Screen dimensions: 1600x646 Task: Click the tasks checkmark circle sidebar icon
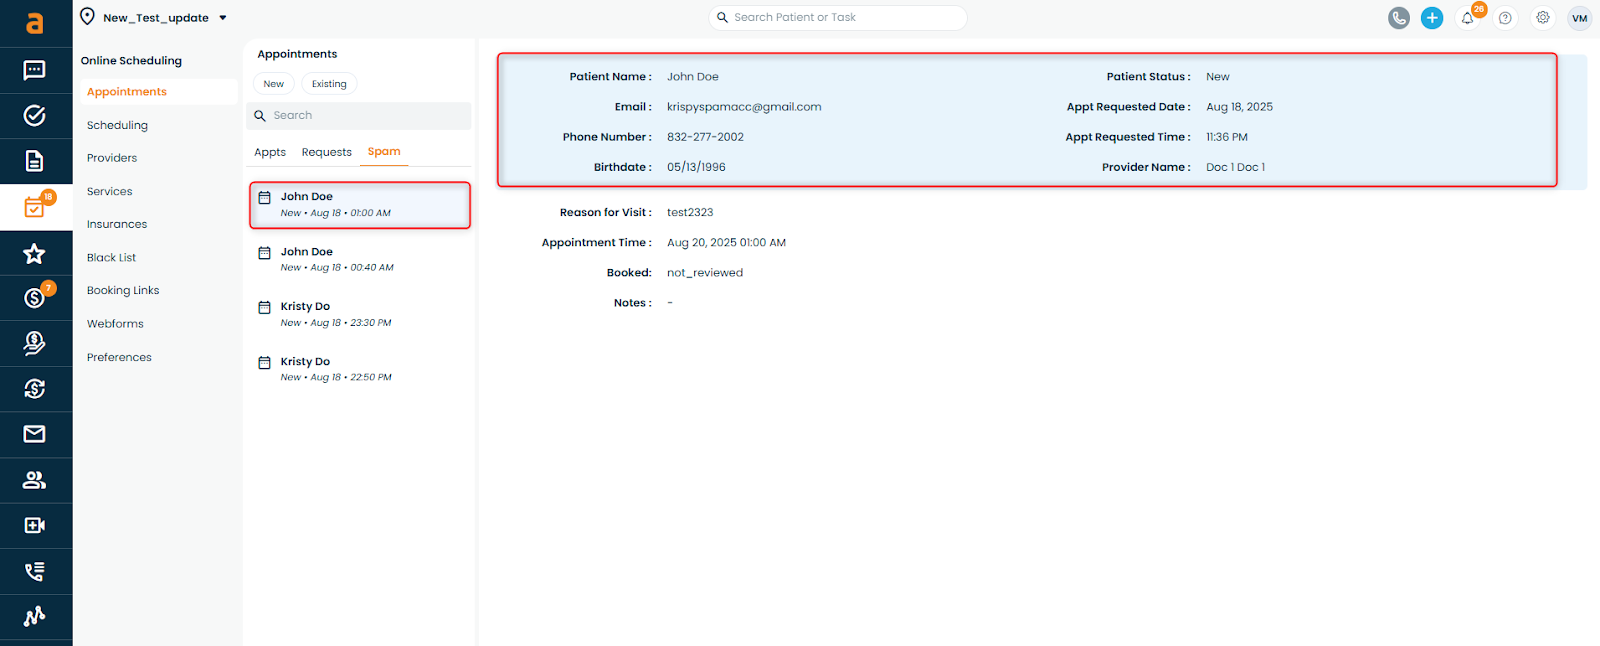coord(34,116)
